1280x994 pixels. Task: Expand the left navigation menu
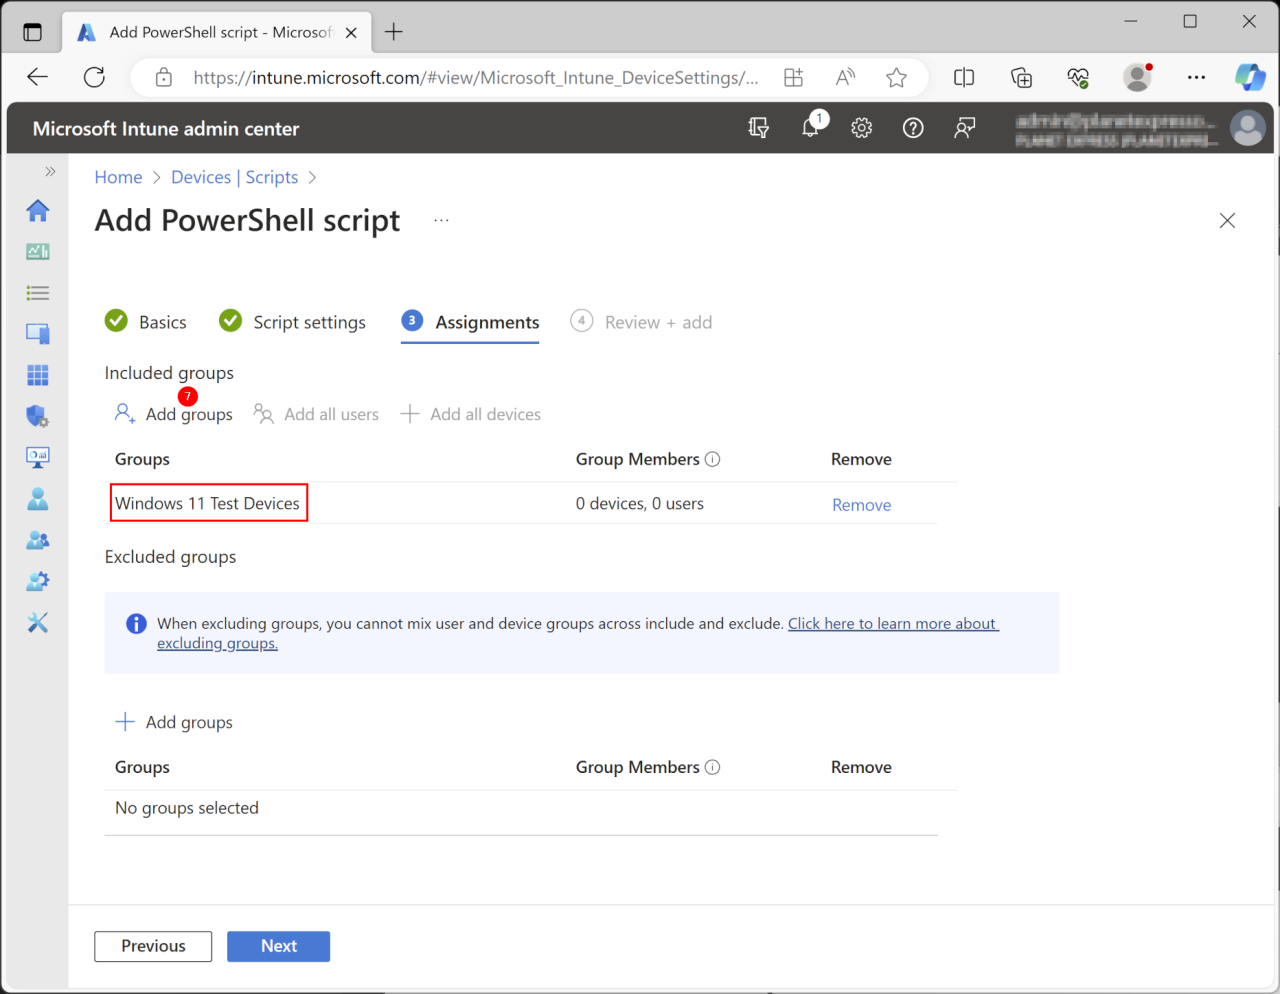pyautogui.click(x=50, y=172)
